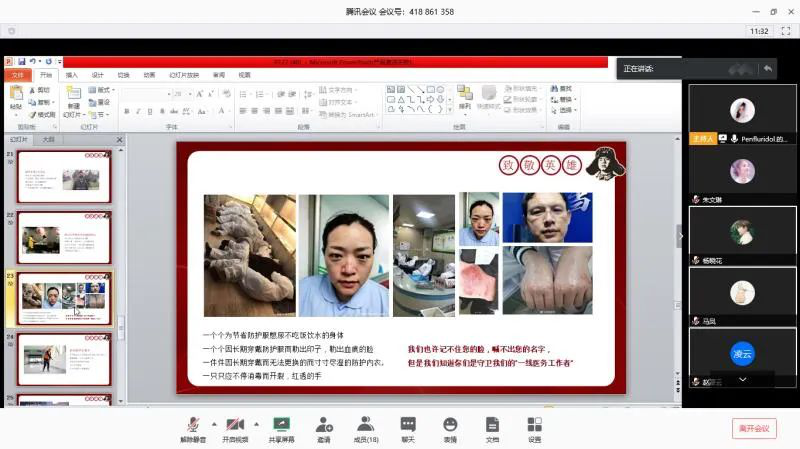Select slide 24 thumbnail
800x449 pixels.
64,360
